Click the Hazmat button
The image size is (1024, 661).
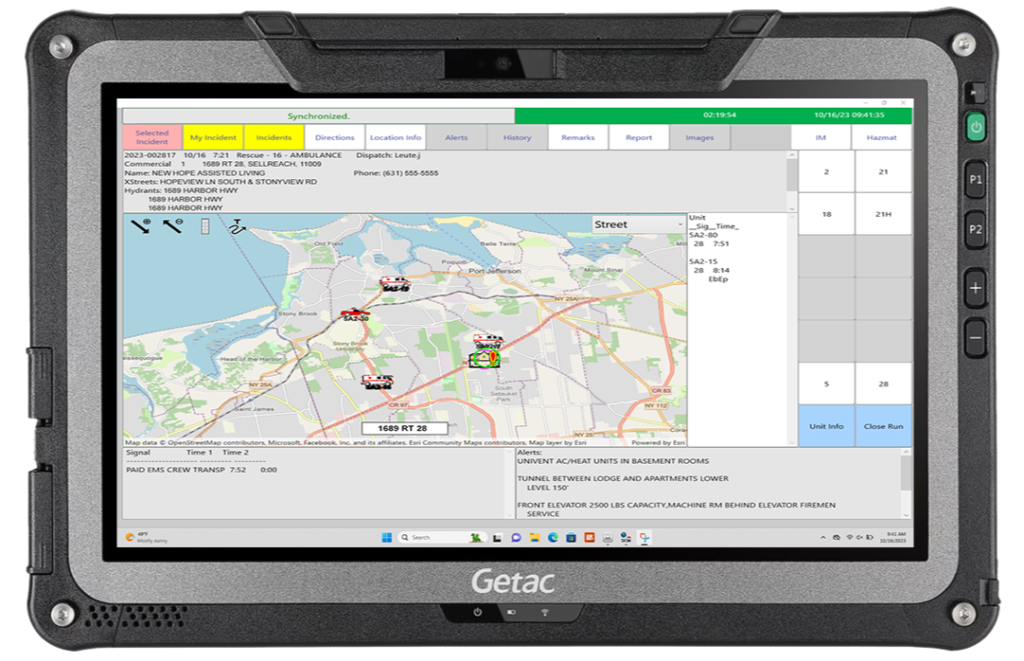tap(883, 138)
